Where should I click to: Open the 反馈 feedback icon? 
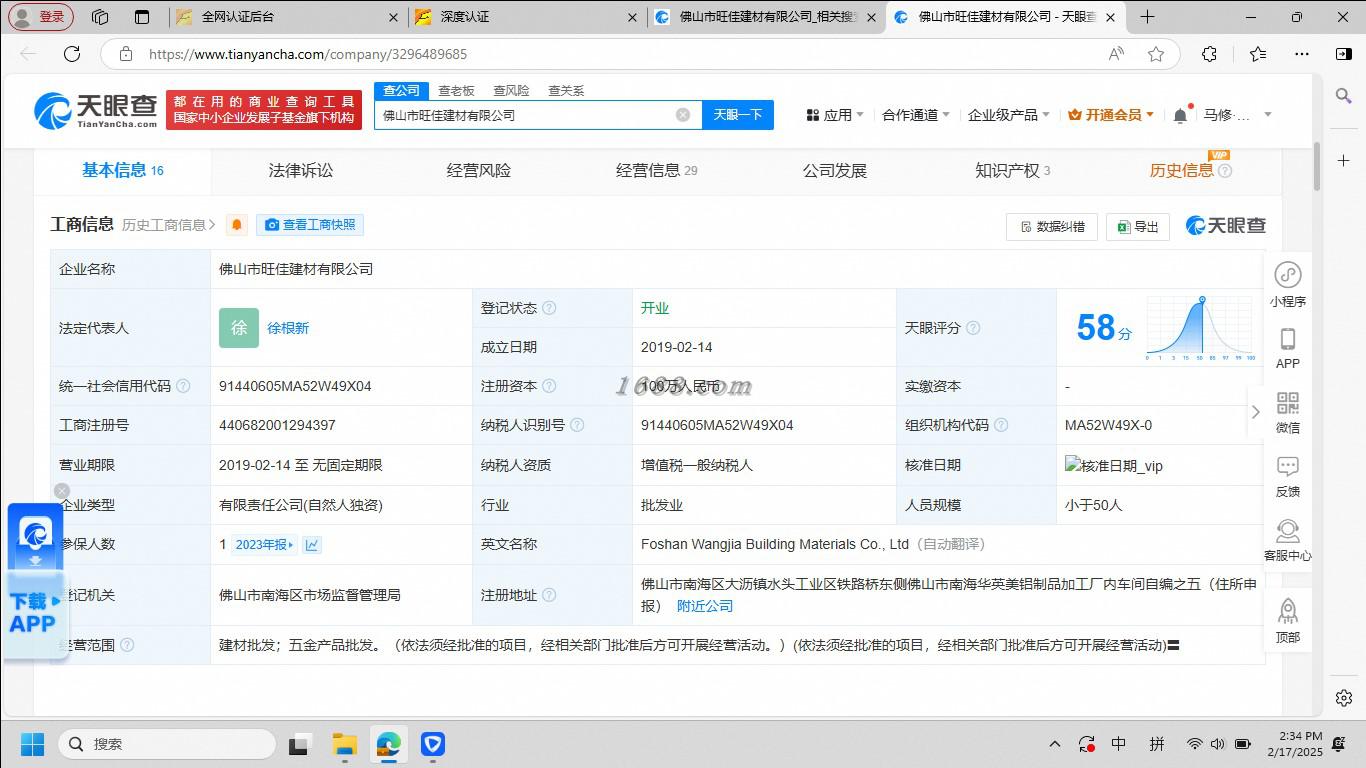click(1288, 476)
